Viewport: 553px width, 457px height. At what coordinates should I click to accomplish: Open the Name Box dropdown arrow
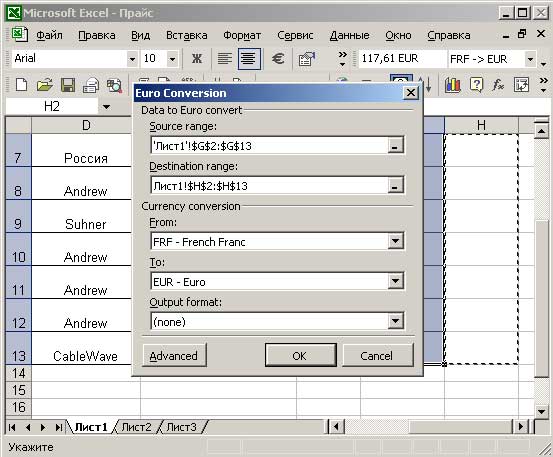[x=106, y=106]
